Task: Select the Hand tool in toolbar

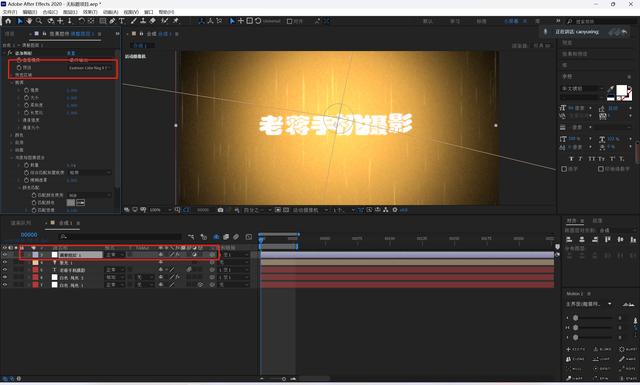Action: (x=29, y=21)
